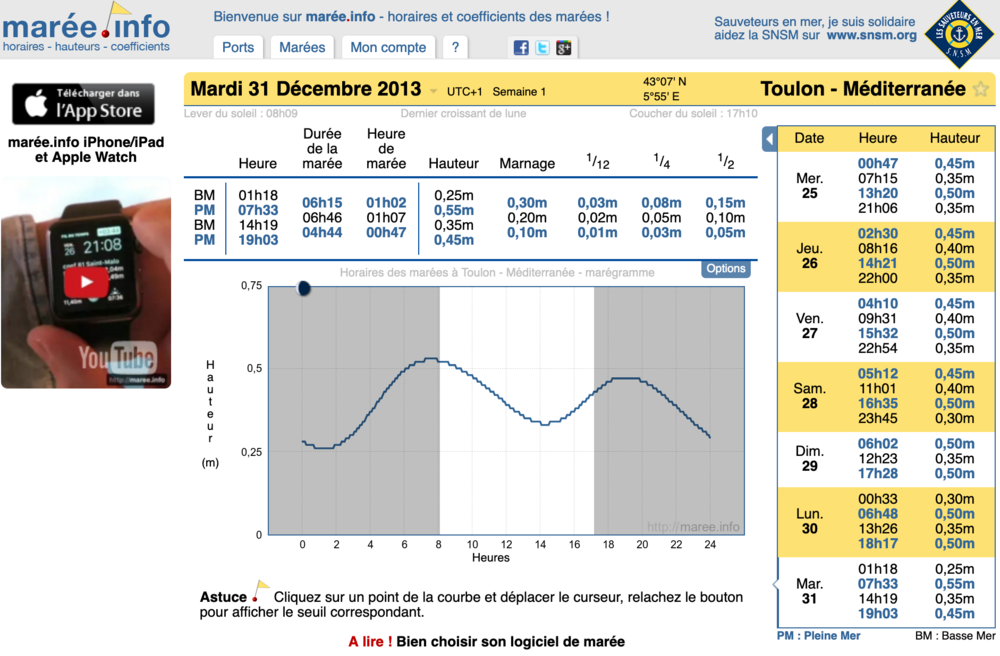The height and width of the screenshot is (656, 1000).
Task: Select Mer. 25 in the week list
Action: (x=809, y=186)
